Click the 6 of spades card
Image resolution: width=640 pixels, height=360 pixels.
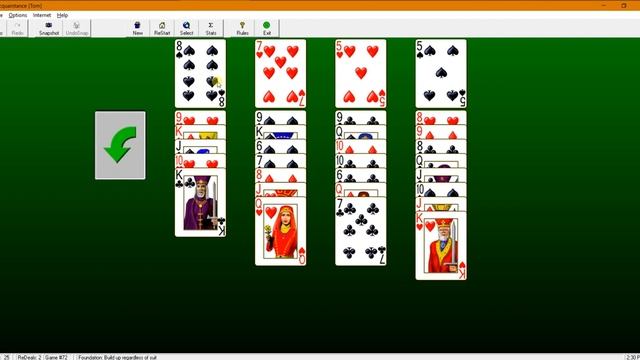(280, 147)
